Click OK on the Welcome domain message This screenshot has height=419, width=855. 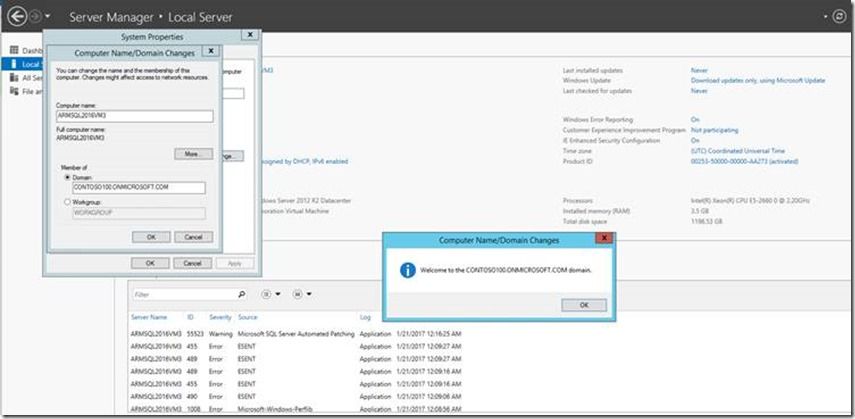pyautogui.click(x=584, y=305)
